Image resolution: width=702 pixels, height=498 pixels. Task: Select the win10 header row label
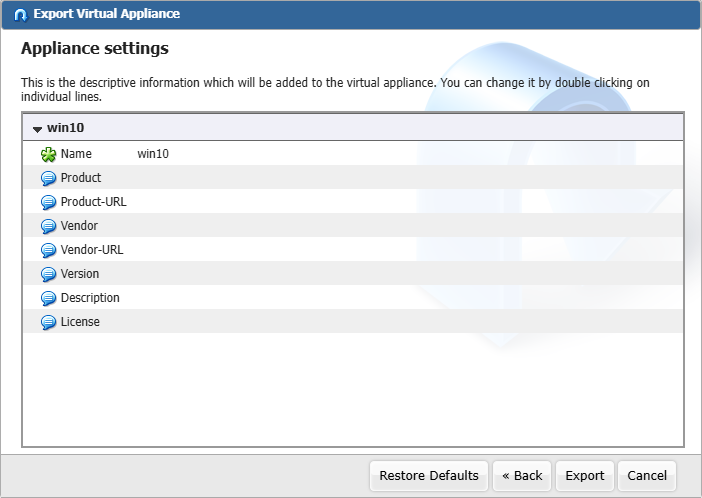coord(65,128)
